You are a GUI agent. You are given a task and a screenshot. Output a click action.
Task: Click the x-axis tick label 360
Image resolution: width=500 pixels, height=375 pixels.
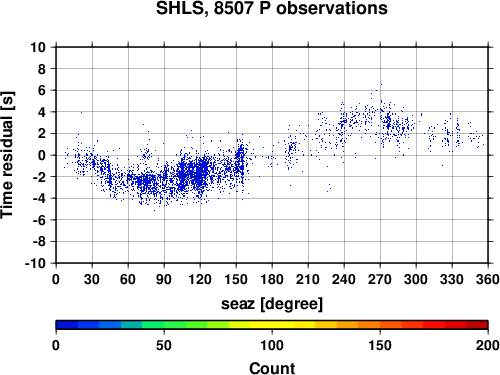point(488,279)
